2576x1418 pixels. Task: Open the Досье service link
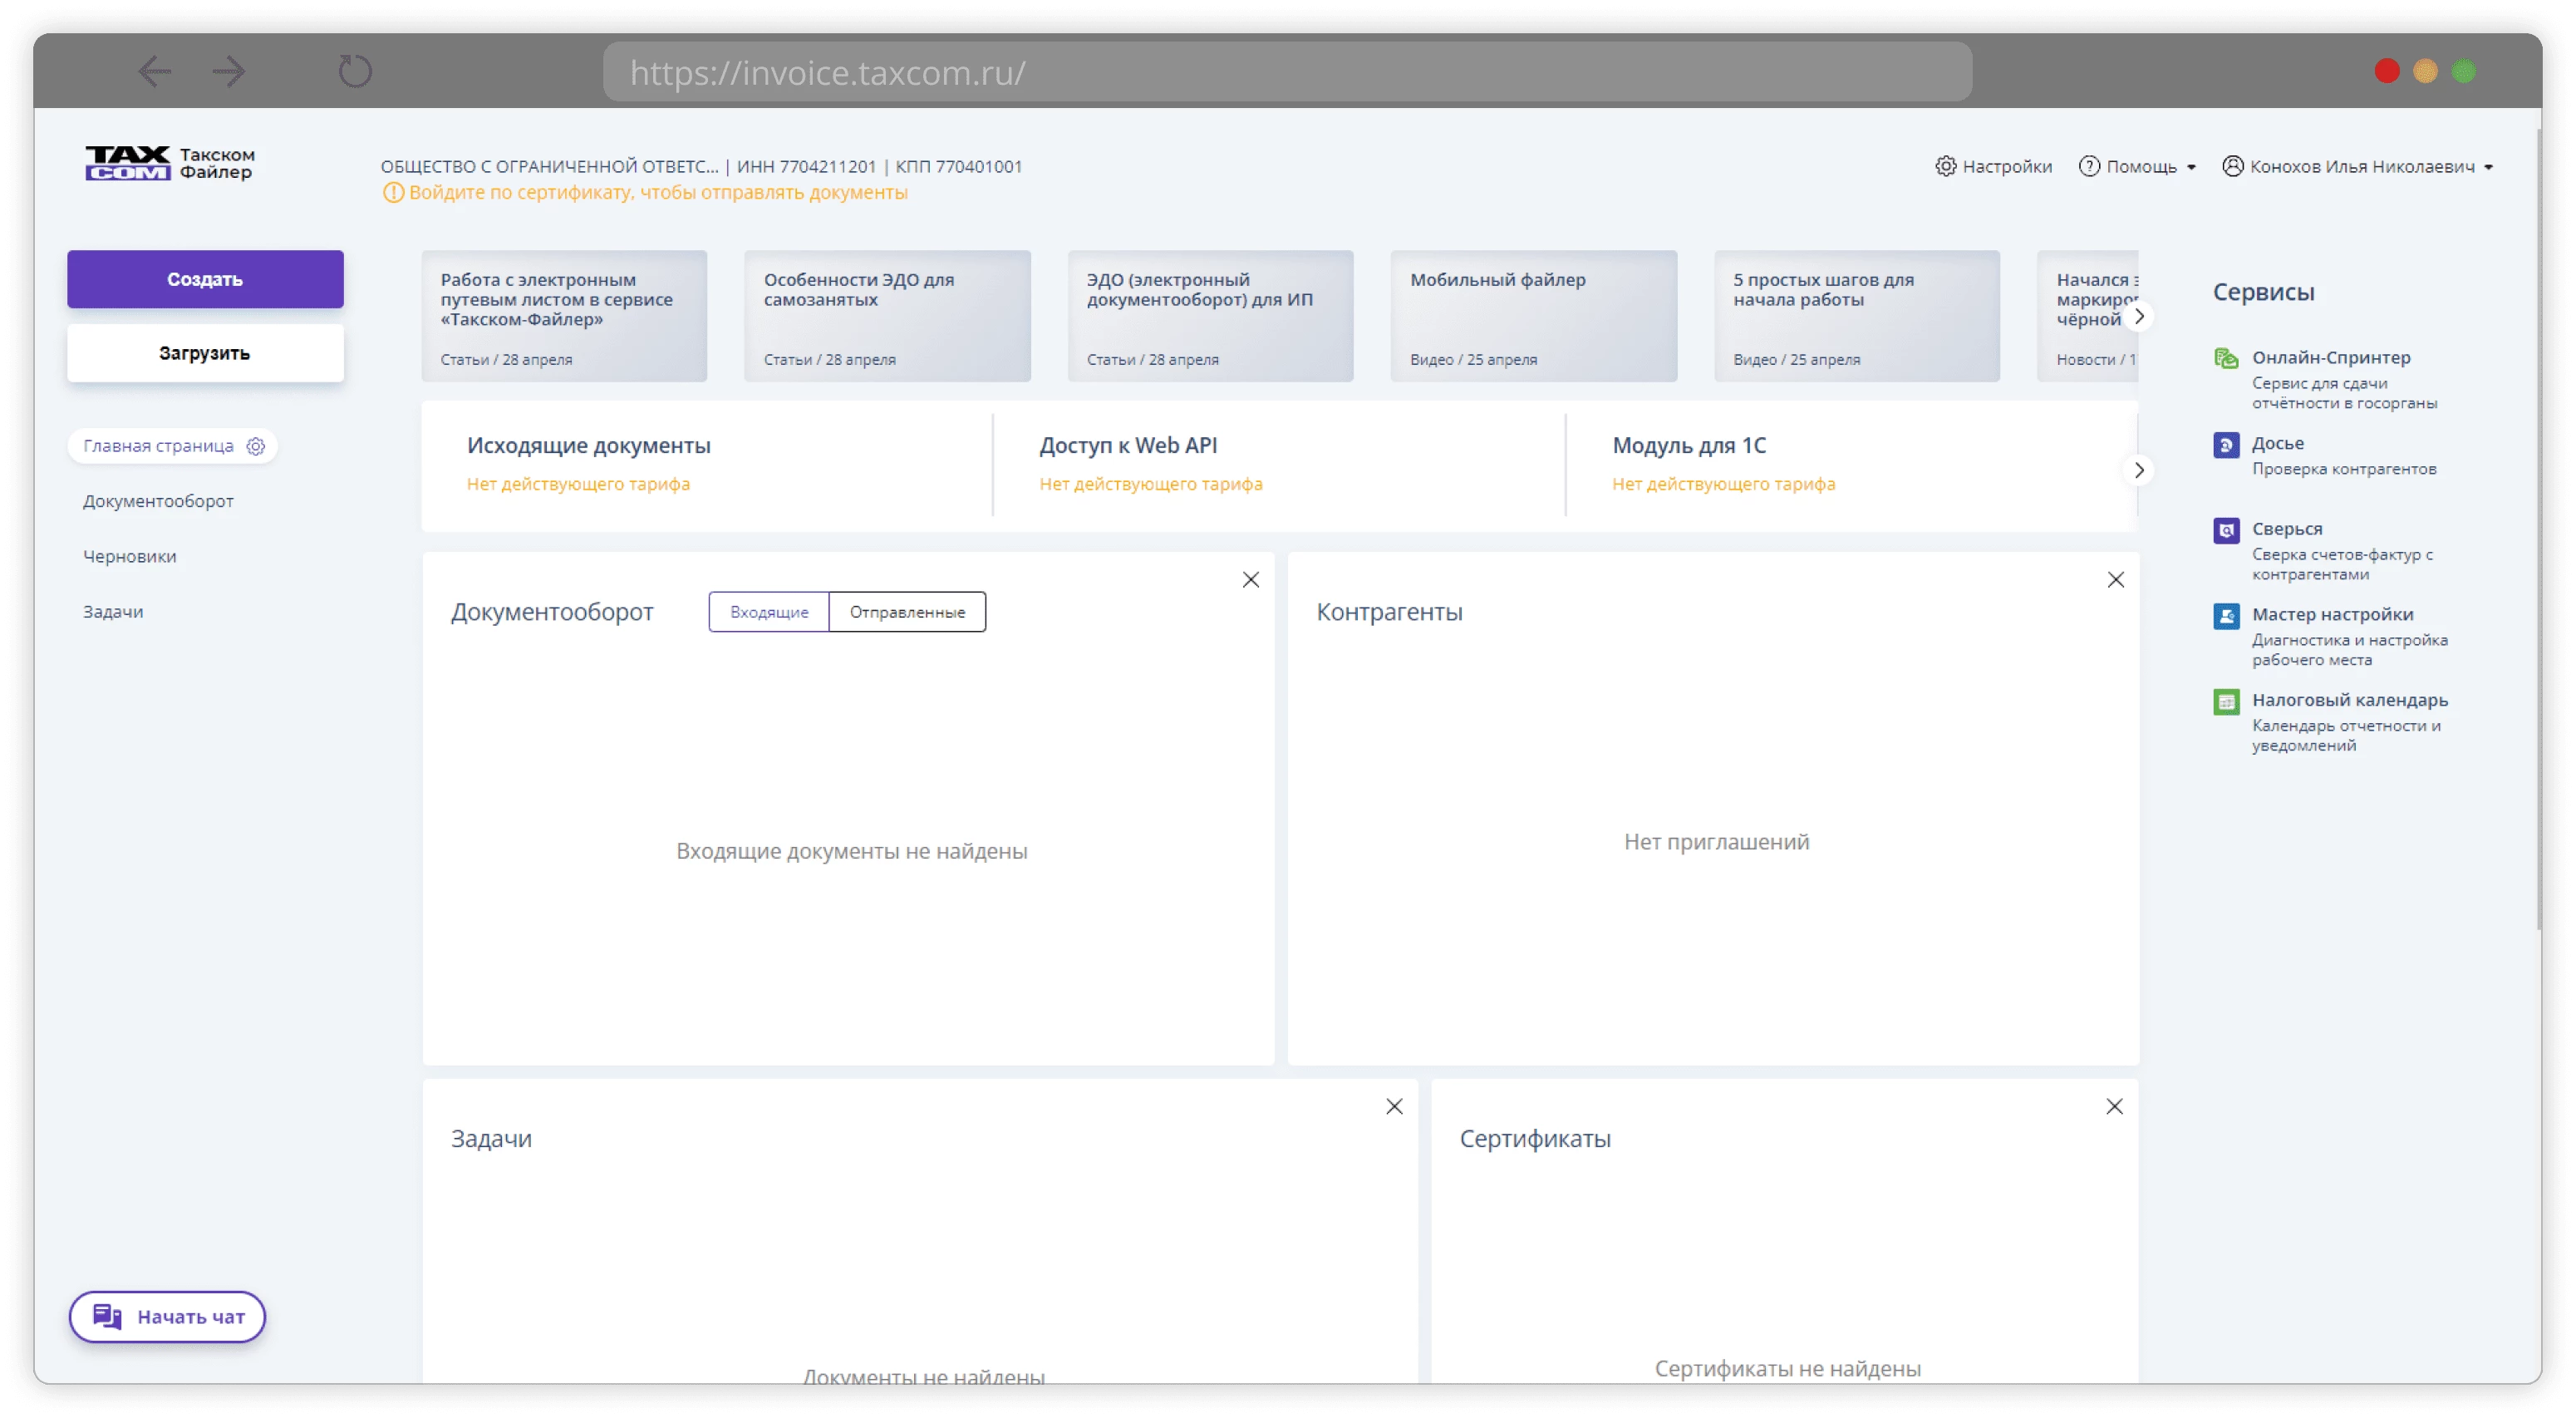click(x=2277, y=443)
